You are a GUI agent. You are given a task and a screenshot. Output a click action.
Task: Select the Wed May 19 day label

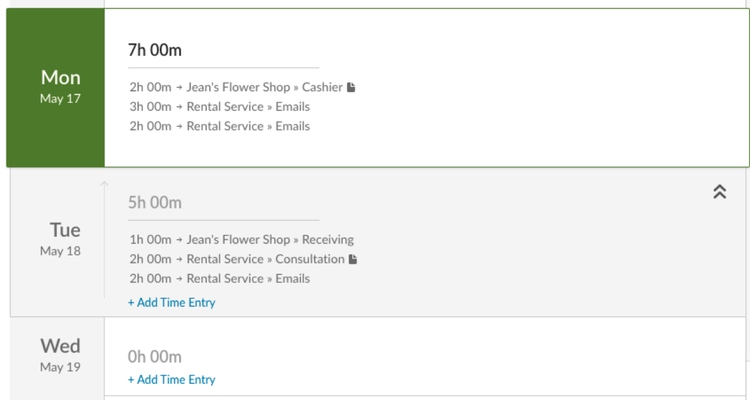point(60,355)
